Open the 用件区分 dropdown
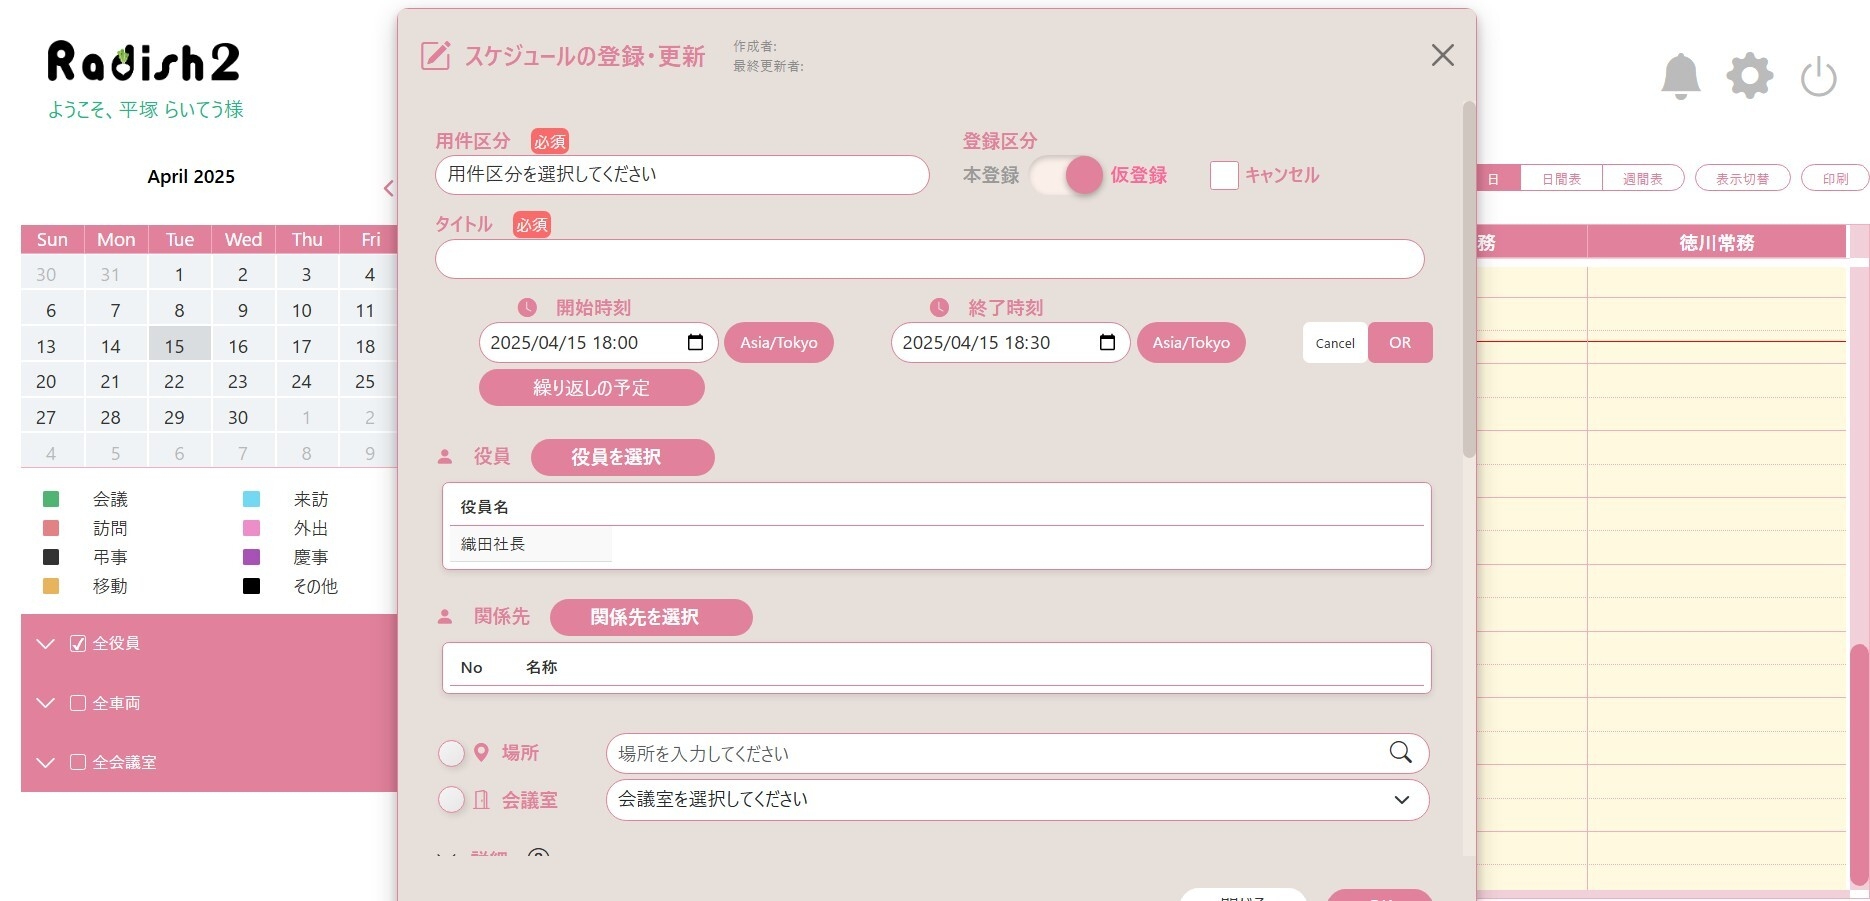The image size is (1870, 901). (x=682, y=175)
